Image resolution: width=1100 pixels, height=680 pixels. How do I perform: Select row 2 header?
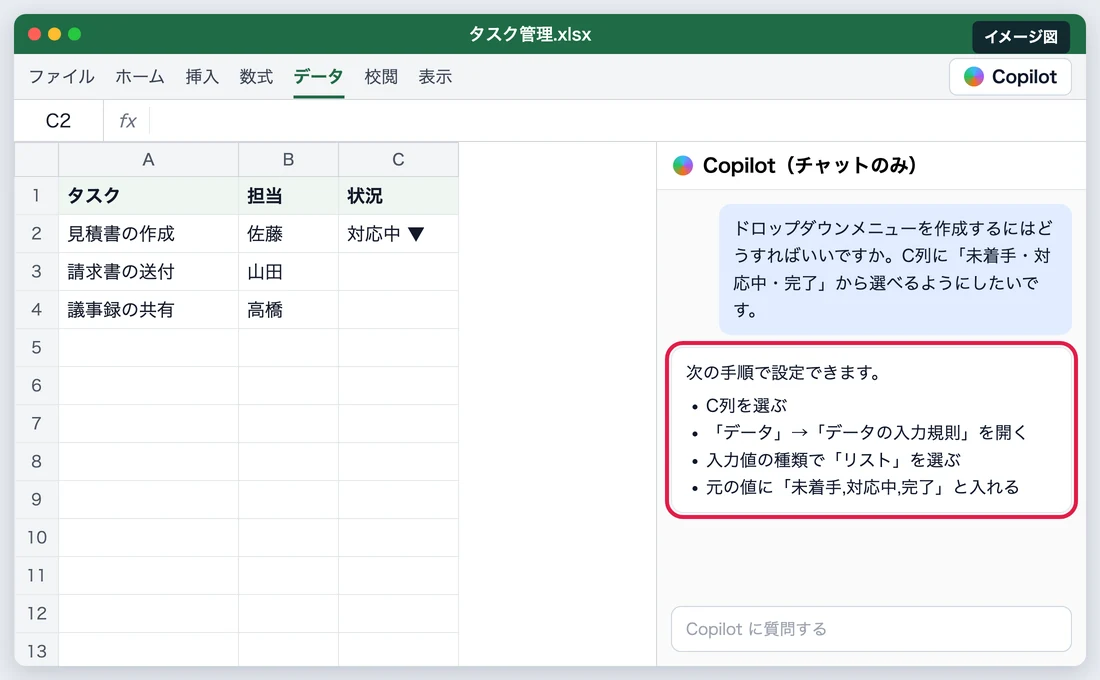[x=36, y=234]
